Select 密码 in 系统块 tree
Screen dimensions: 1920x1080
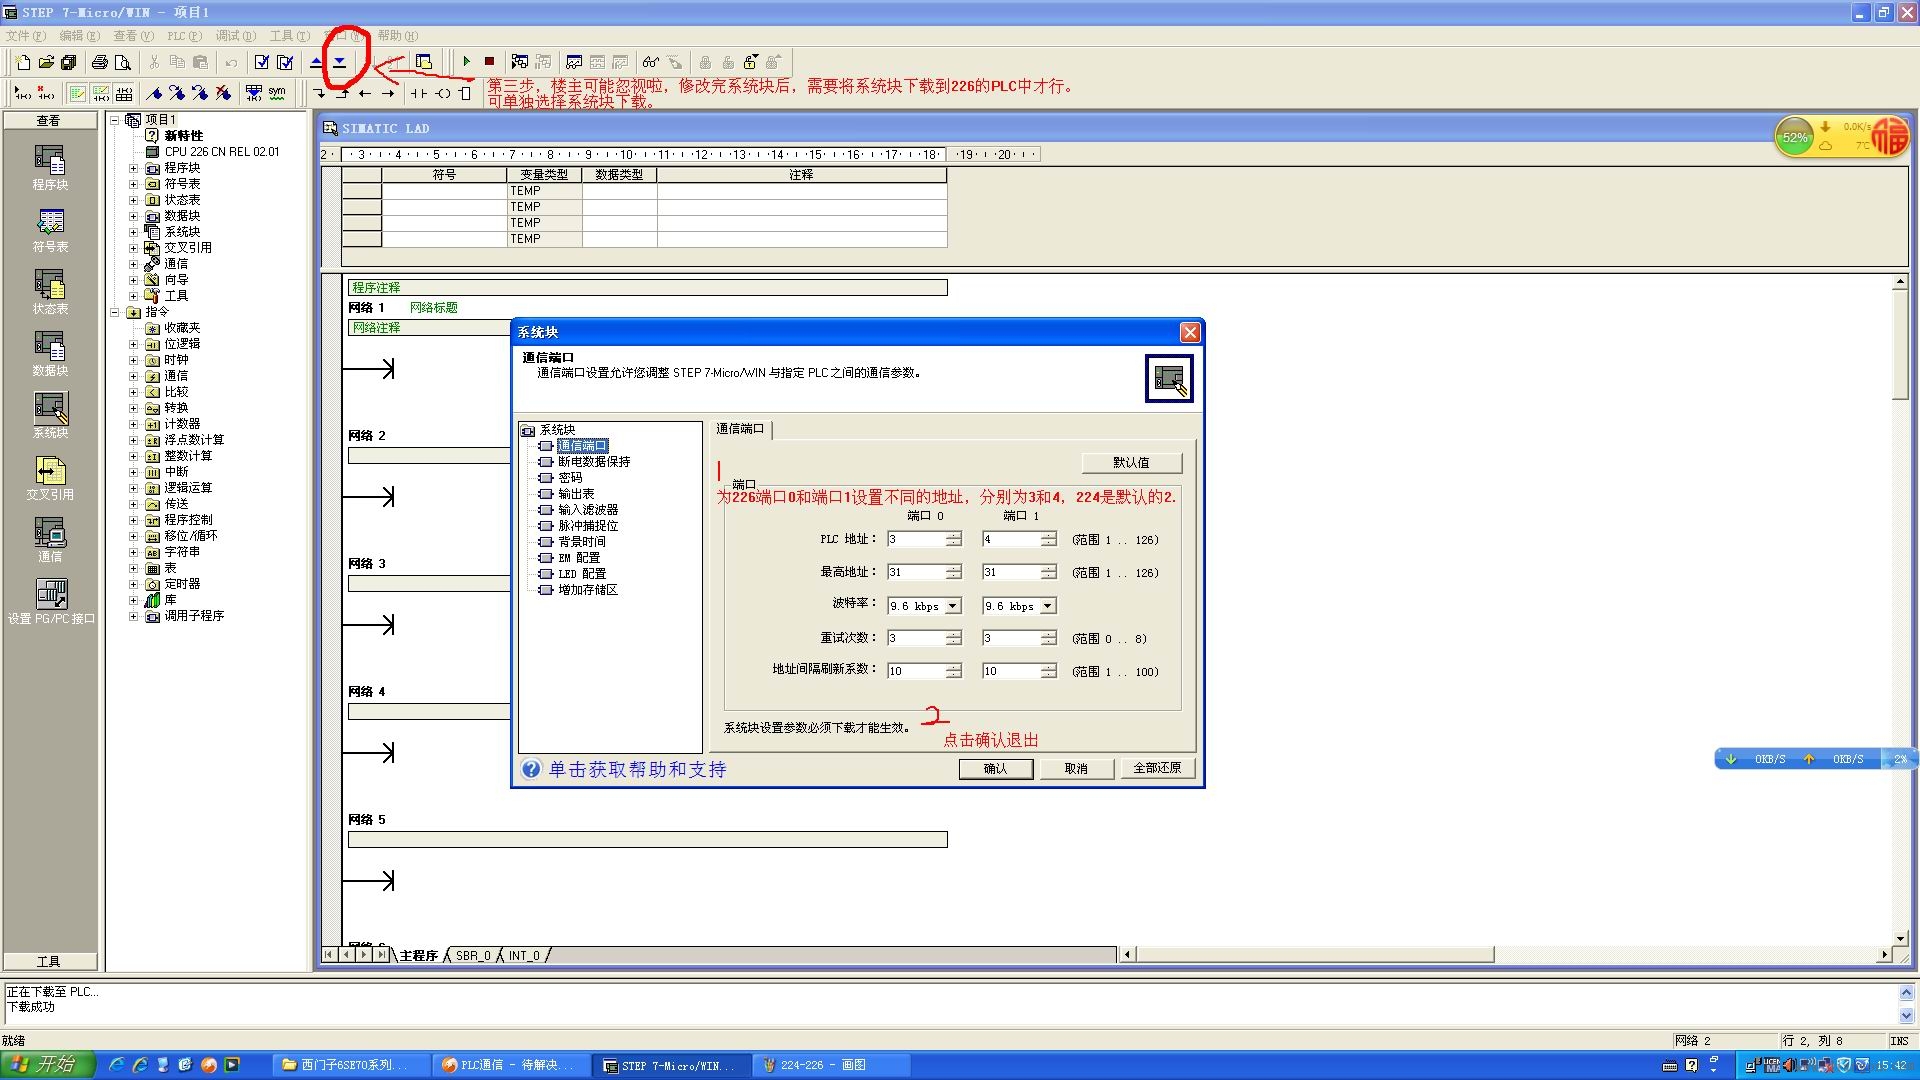[570, 478]
